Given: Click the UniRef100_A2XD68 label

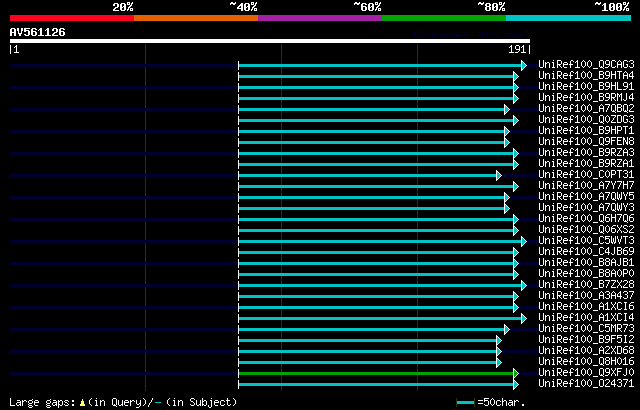Looking at the screenshot, I should pyautogui.click(x=586, y=351).
